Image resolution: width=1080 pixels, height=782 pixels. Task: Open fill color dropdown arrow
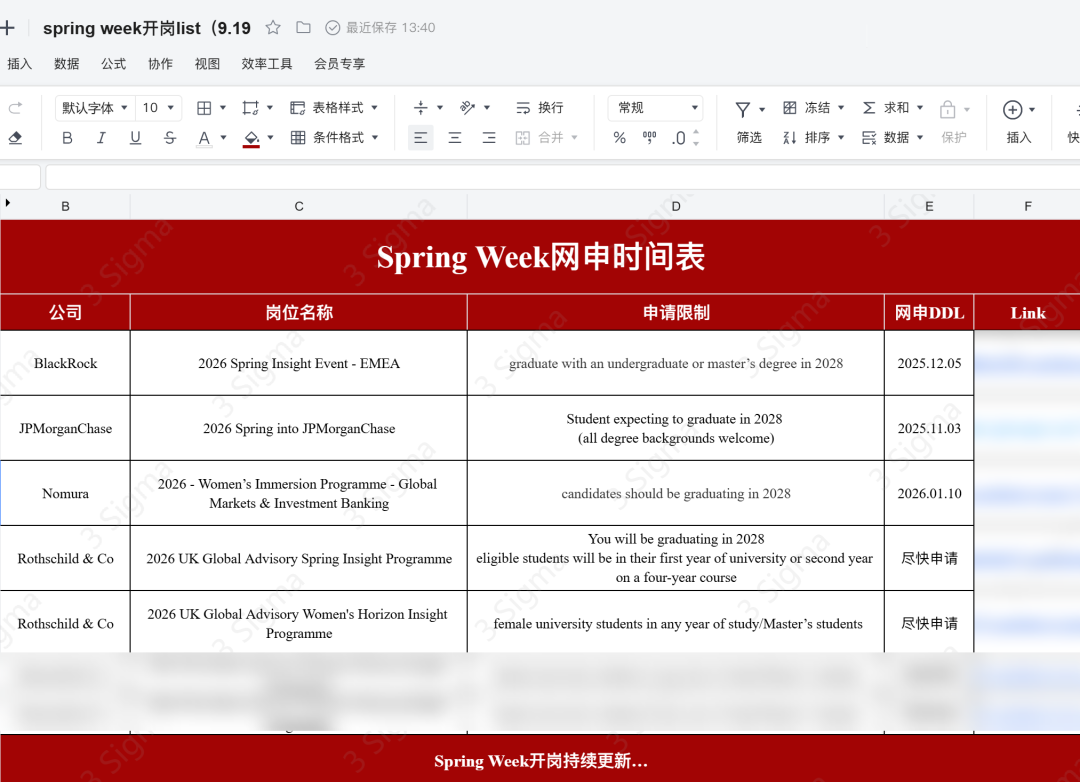tap(270, 138)
